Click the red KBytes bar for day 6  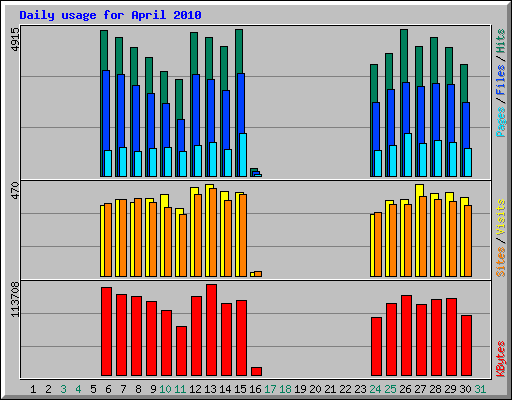point(106,332)
